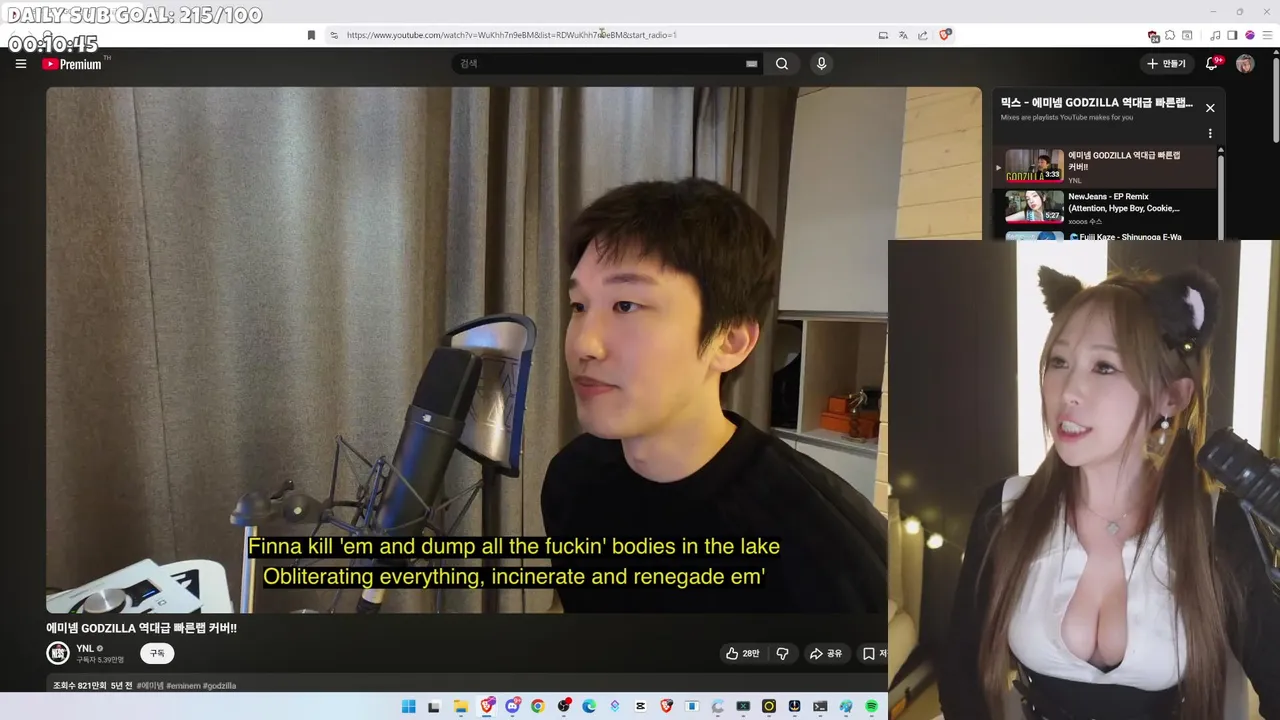Click the #에미넴 hashtag link
This screenshot has width=1280, height=720.
click(x=150, y=686)
